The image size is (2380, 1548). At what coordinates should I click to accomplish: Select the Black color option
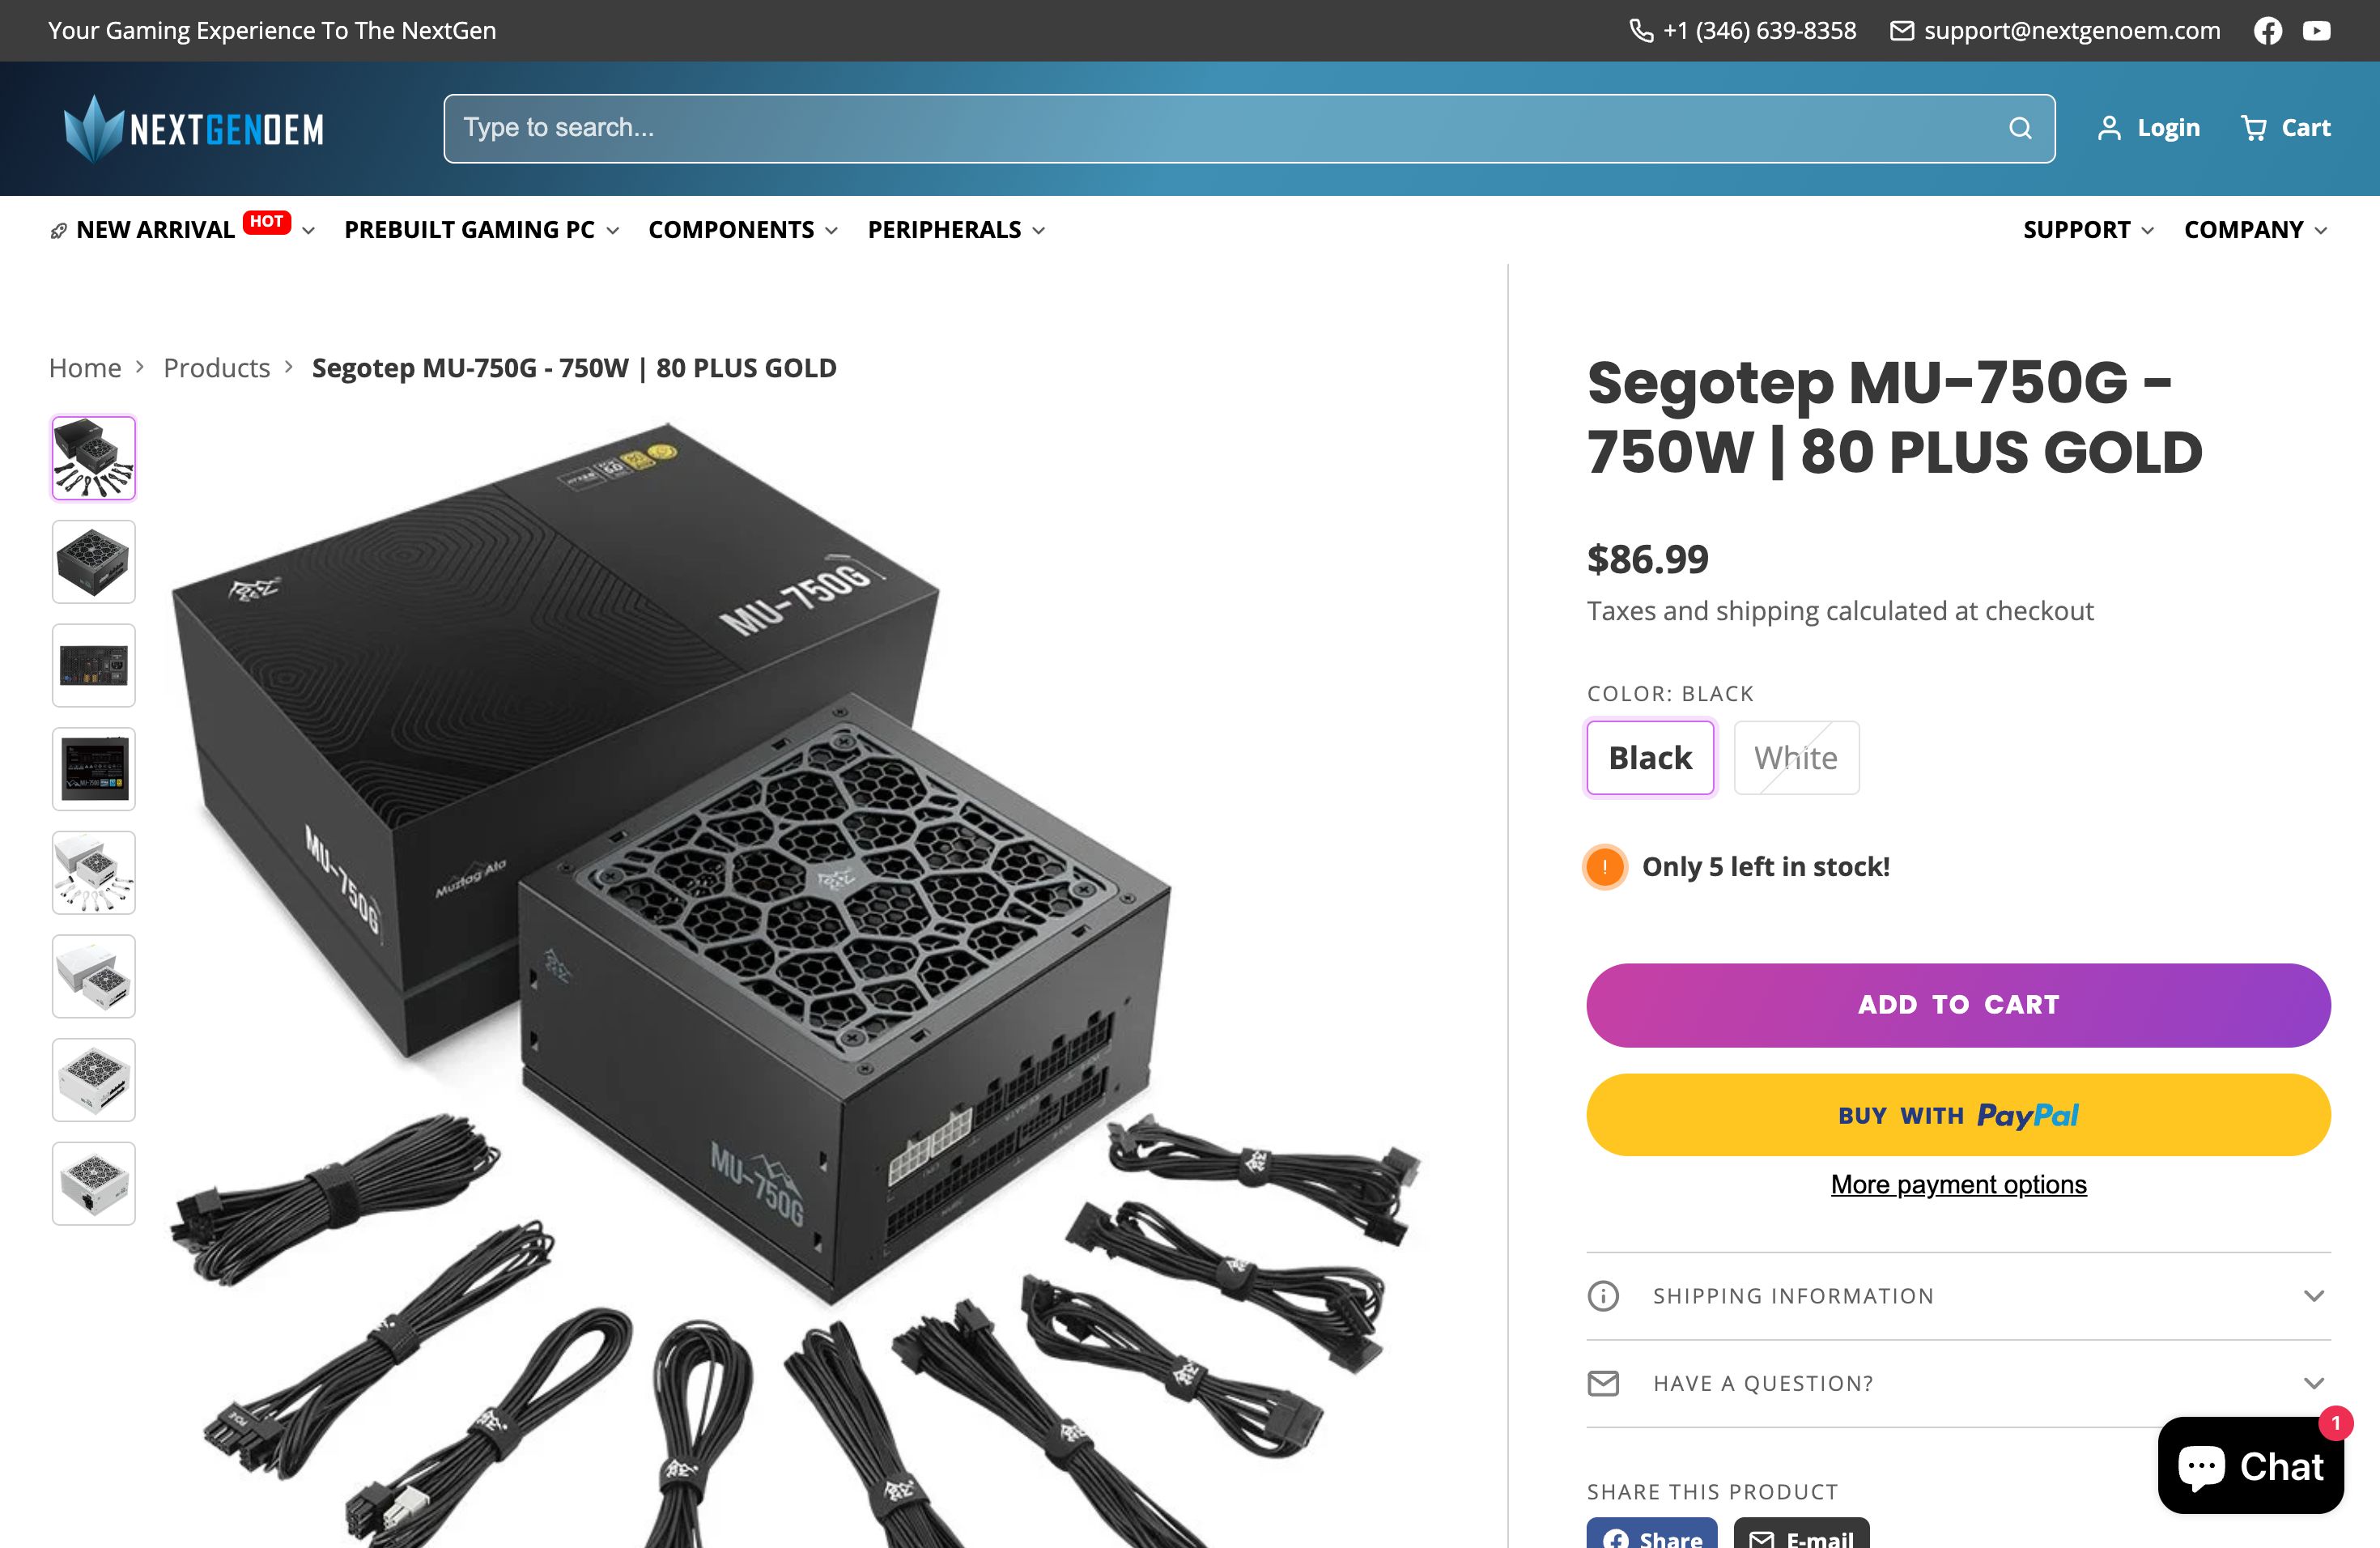pos(1649,757)
